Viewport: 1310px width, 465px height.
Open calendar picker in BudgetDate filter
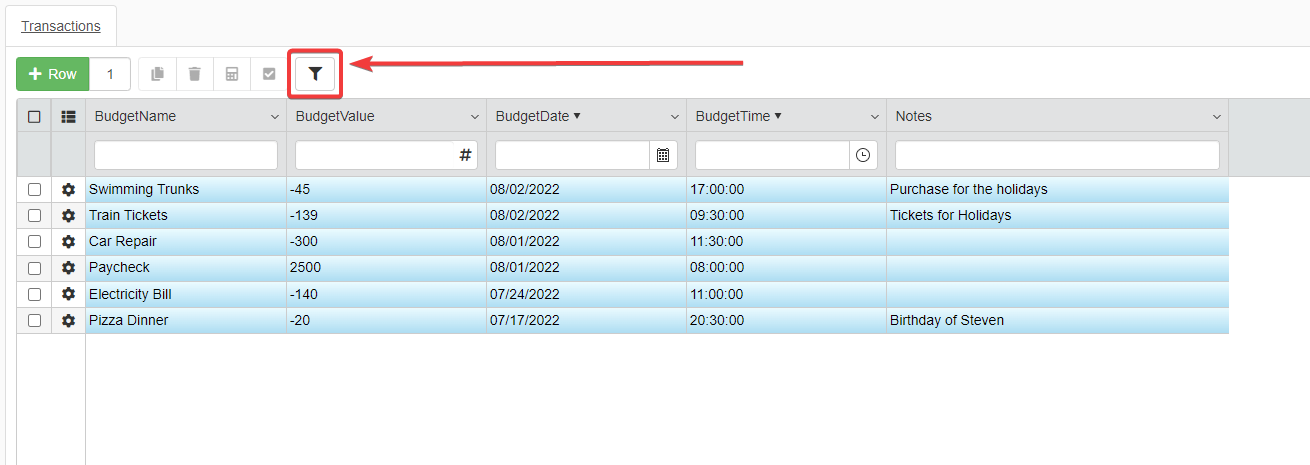(x=662, y=155)
